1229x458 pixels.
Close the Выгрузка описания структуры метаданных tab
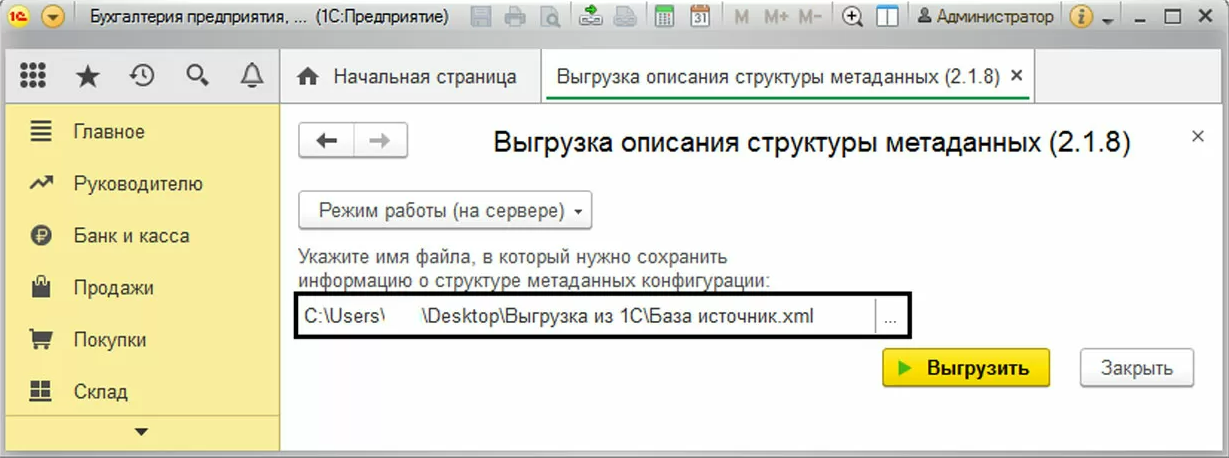pyautogui.click(x=1017, y=76)
